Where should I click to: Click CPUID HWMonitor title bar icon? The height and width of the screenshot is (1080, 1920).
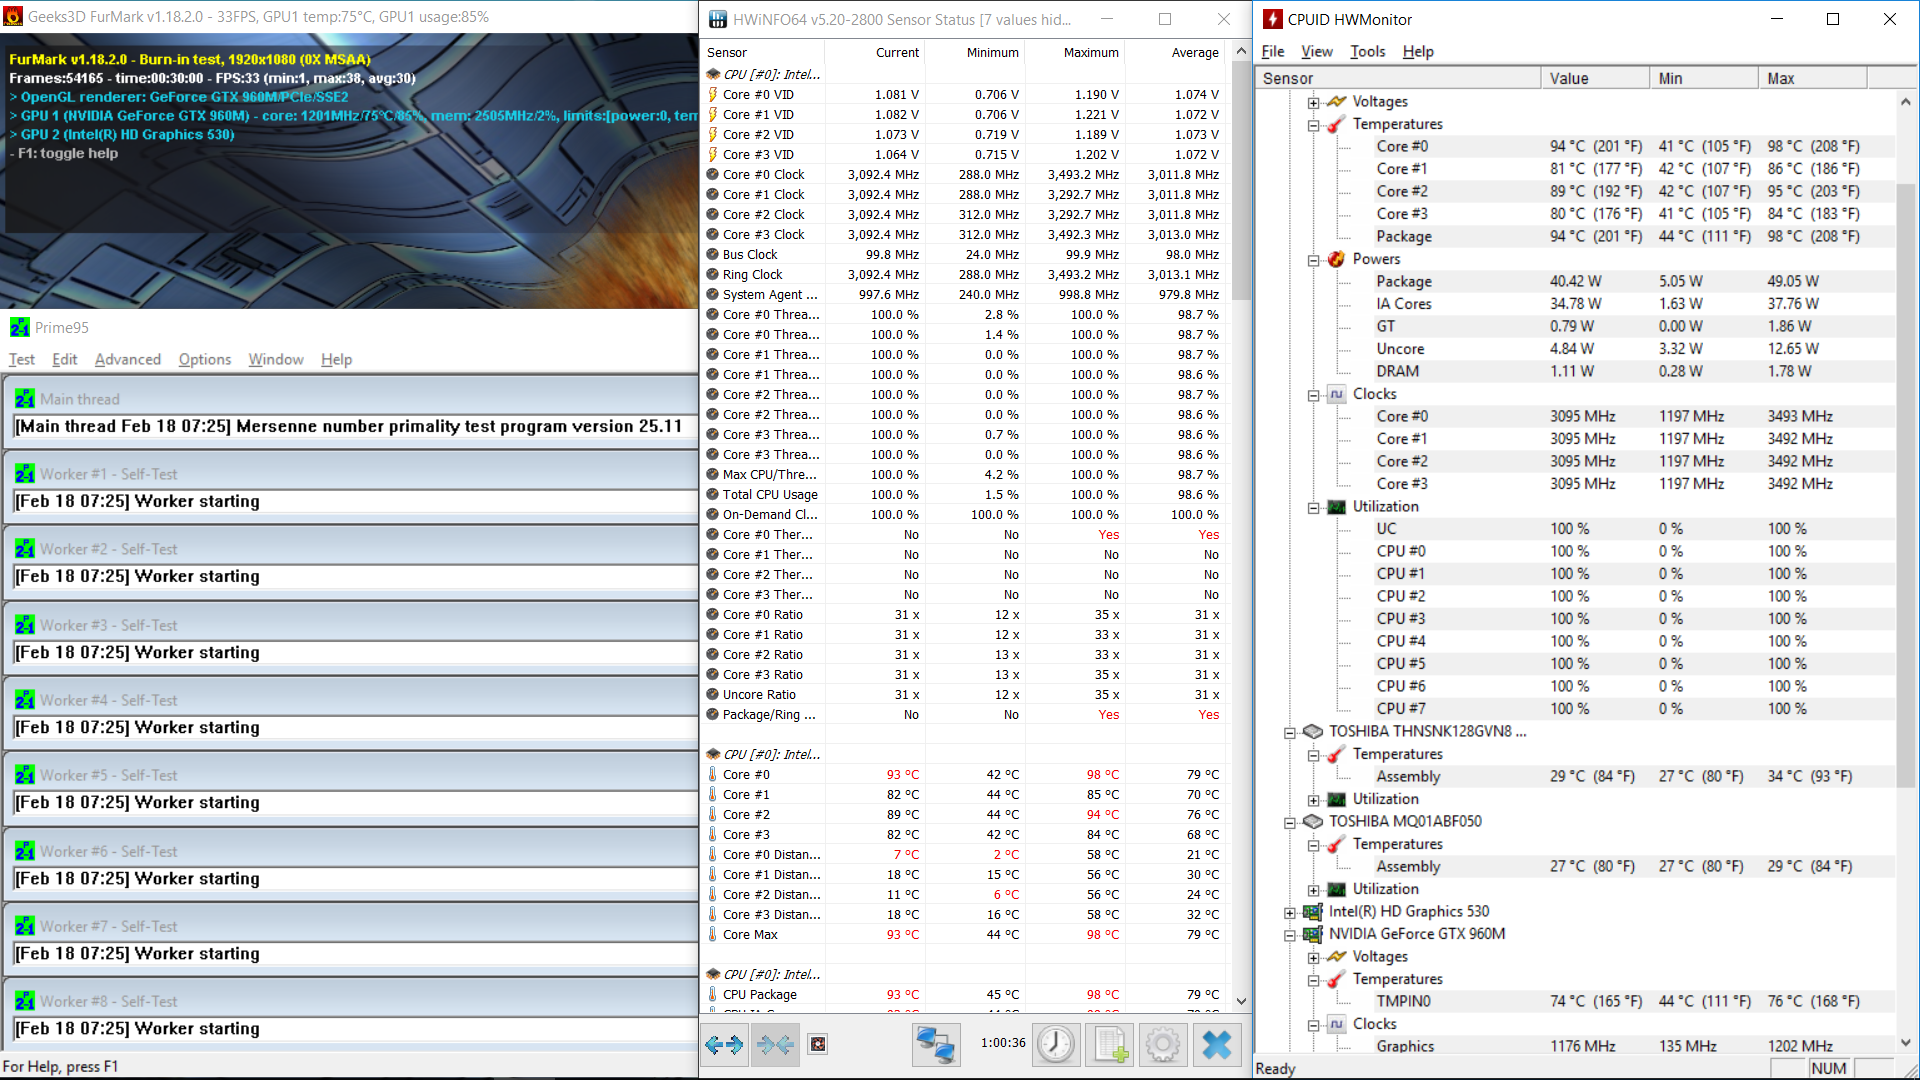pos(1273,19)
